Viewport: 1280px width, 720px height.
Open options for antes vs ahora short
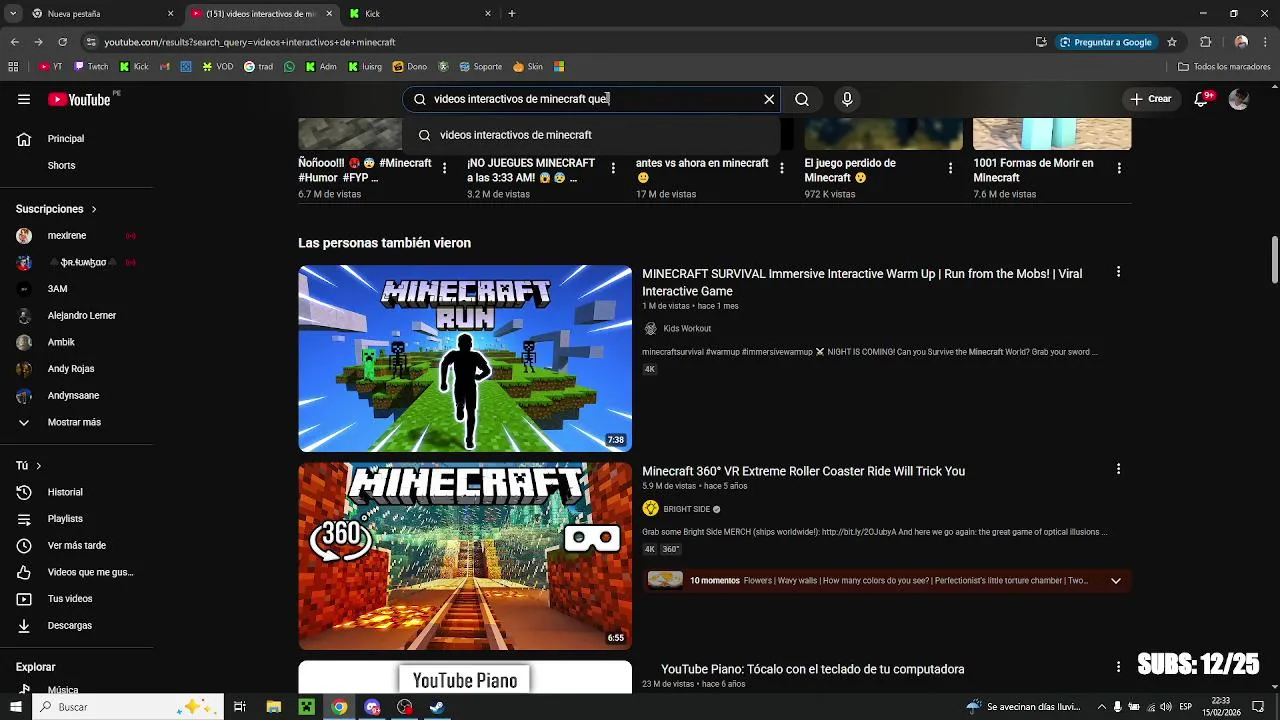[782, 169]
